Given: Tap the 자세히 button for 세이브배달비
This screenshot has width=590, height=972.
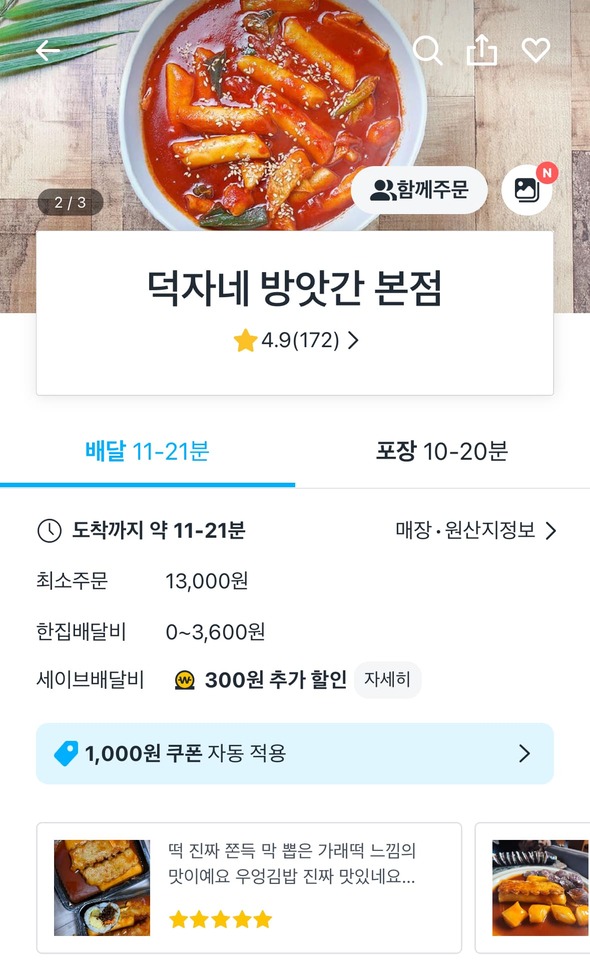Looking at the screenshot, I should [x=387, y=679].
